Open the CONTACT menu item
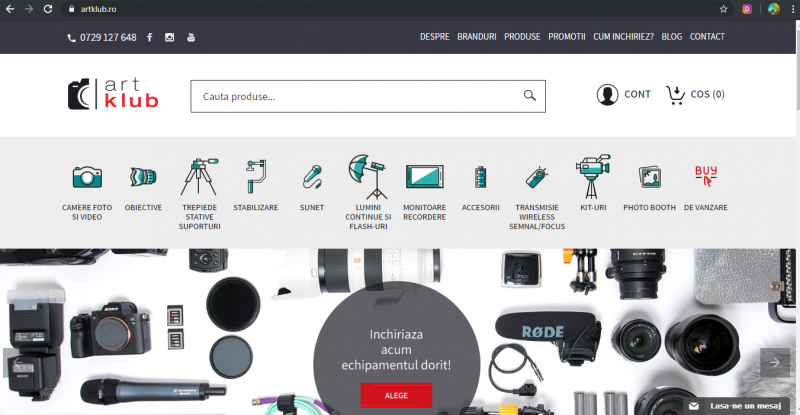 [707, 37]
